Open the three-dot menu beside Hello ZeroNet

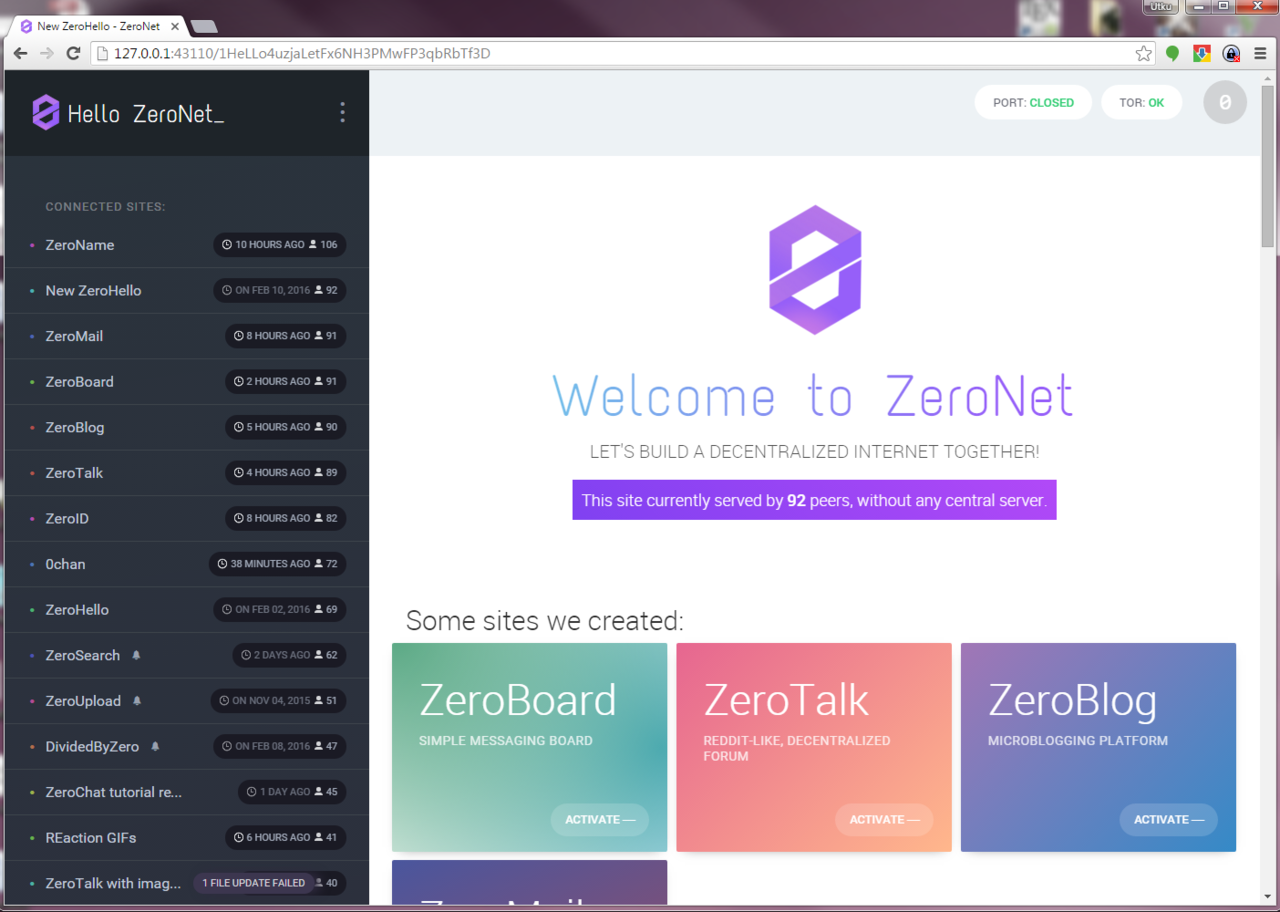click(342, 112)
